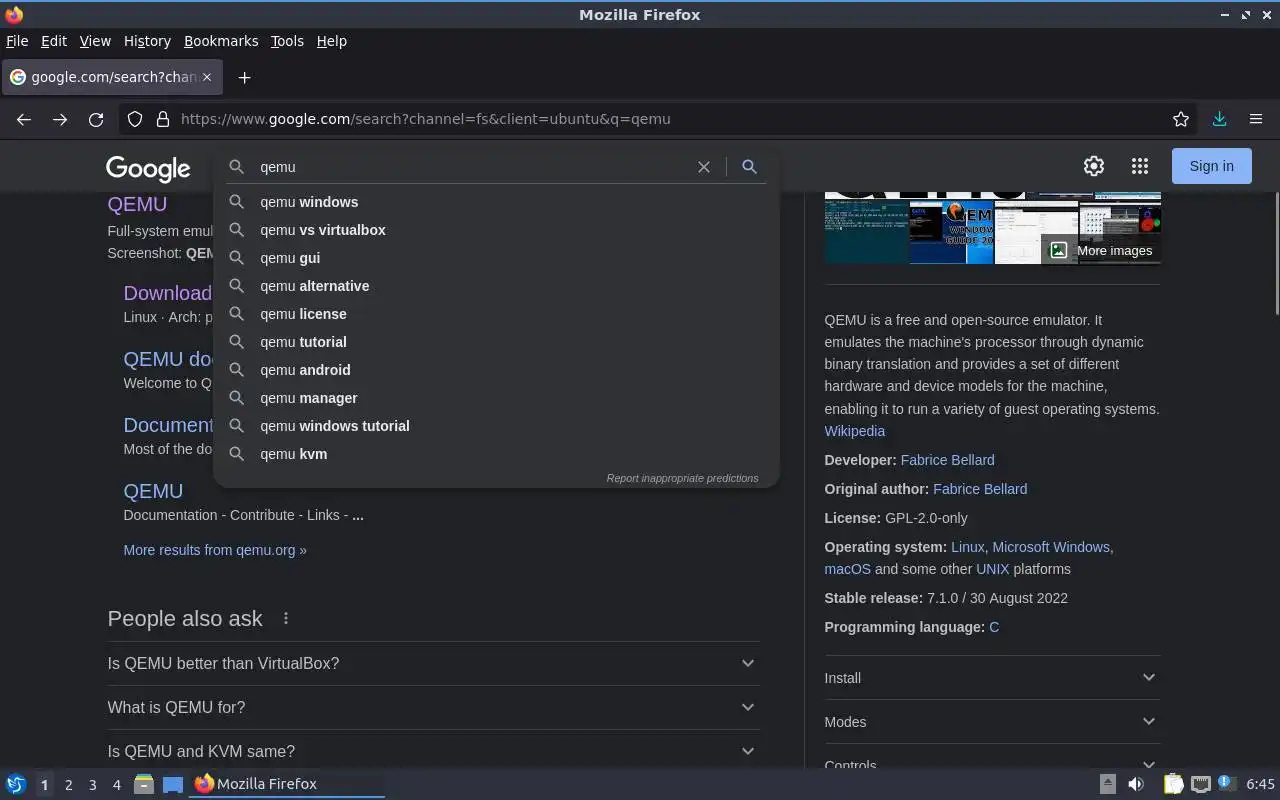Open the UNIX link
1280x800 pixels.
[992, 569]
